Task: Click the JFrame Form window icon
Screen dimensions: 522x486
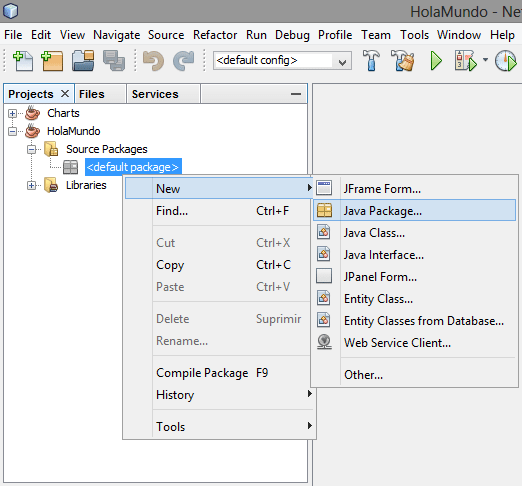Action: [324, 188]
